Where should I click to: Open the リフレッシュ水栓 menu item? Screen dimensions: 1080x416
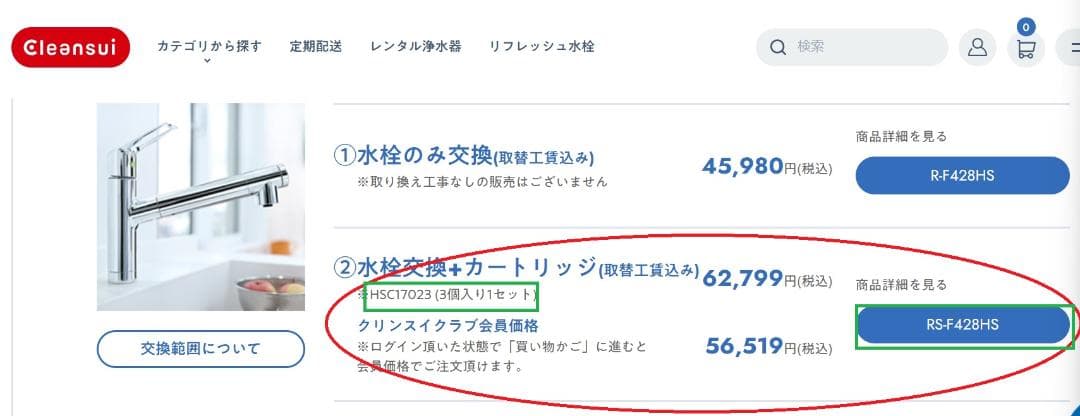(541, 46)
